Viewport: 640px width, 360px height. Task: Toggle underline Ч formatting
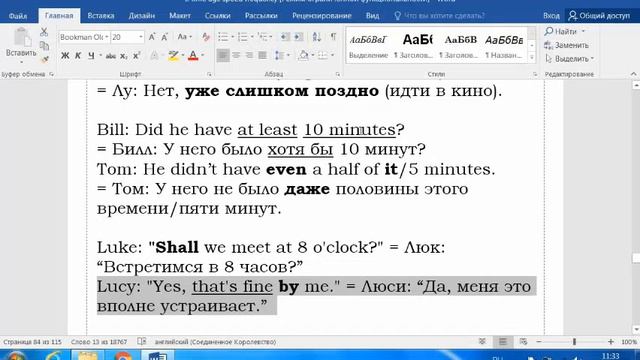tap(91, 56)
